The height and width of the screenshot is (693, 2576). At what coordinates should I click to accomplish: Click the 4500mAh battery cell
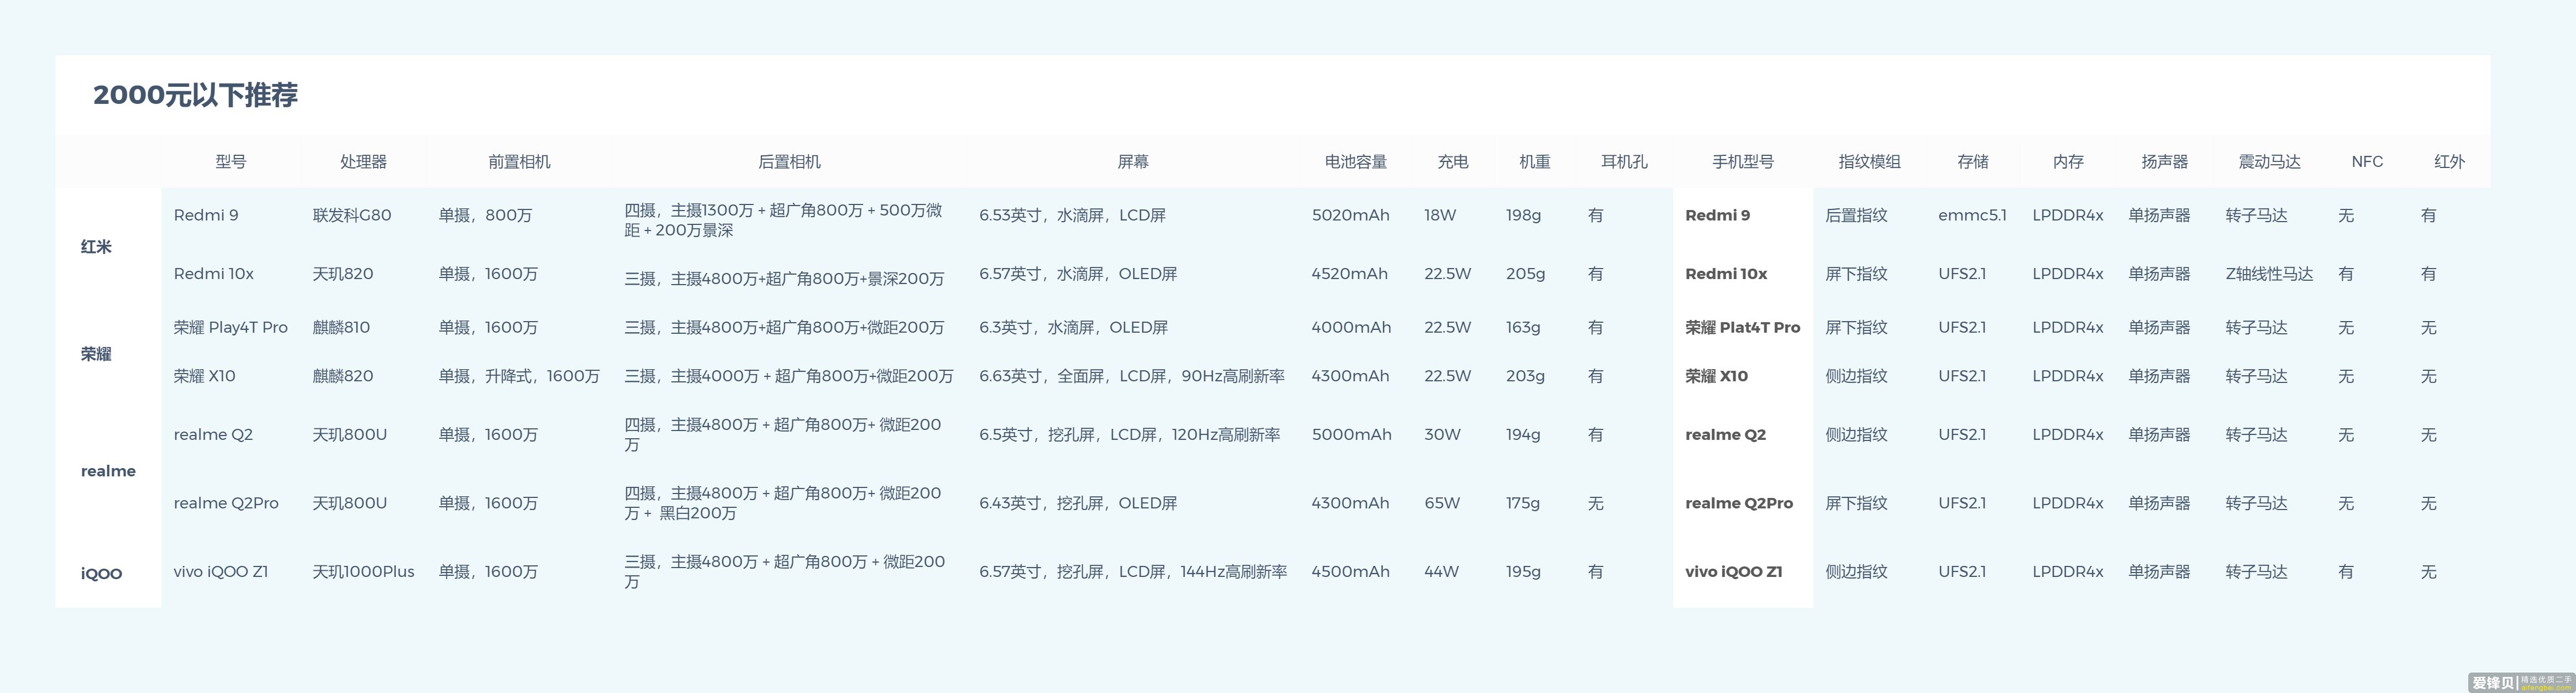pos(1350,572)
